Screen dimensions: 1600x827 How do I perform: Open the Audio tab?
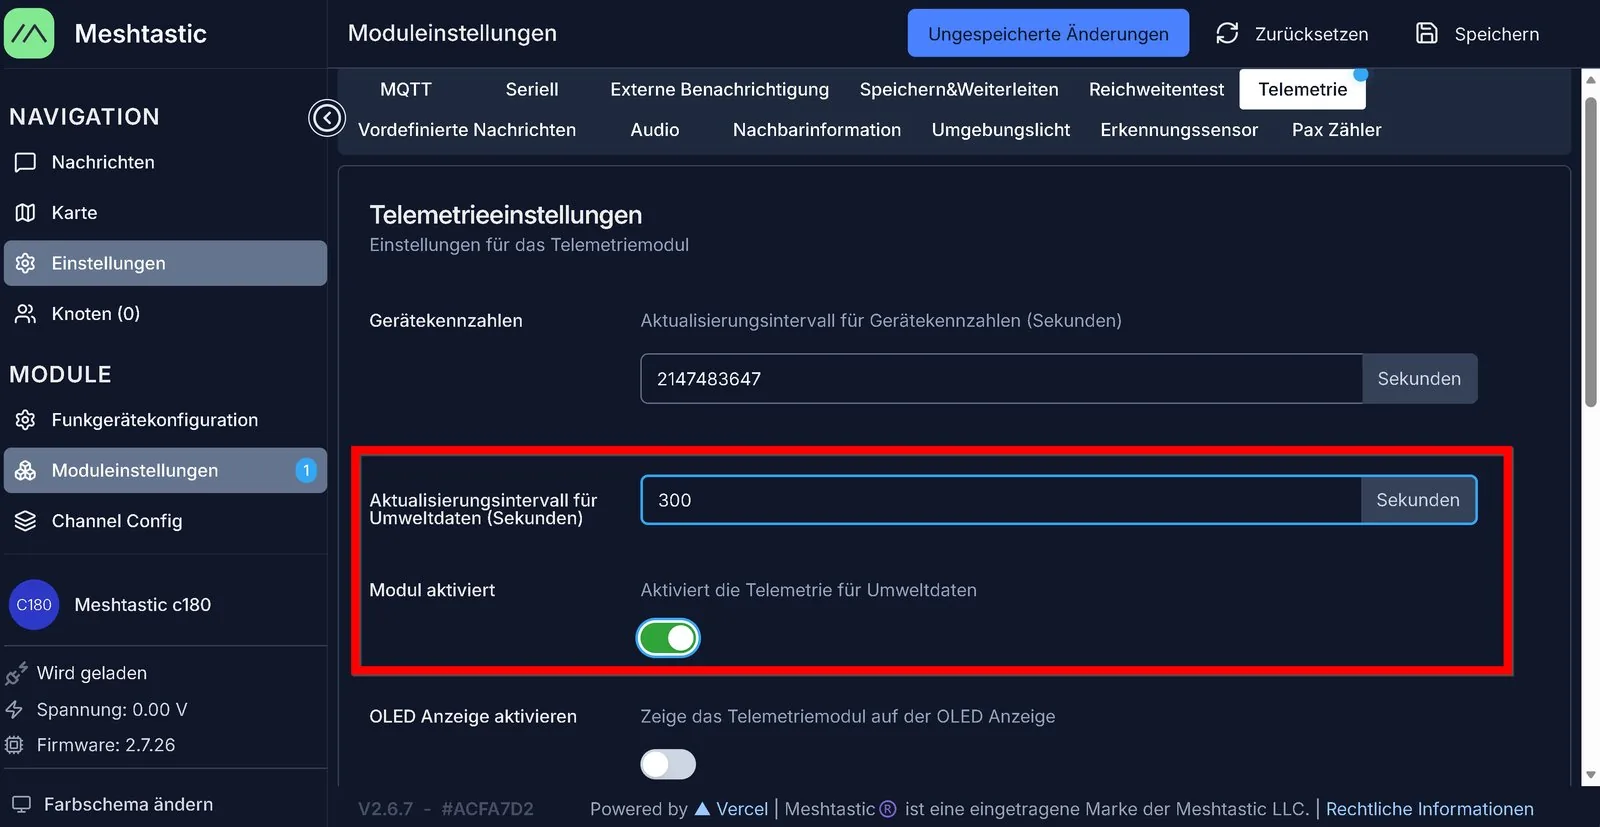click(x=655, y=130)
